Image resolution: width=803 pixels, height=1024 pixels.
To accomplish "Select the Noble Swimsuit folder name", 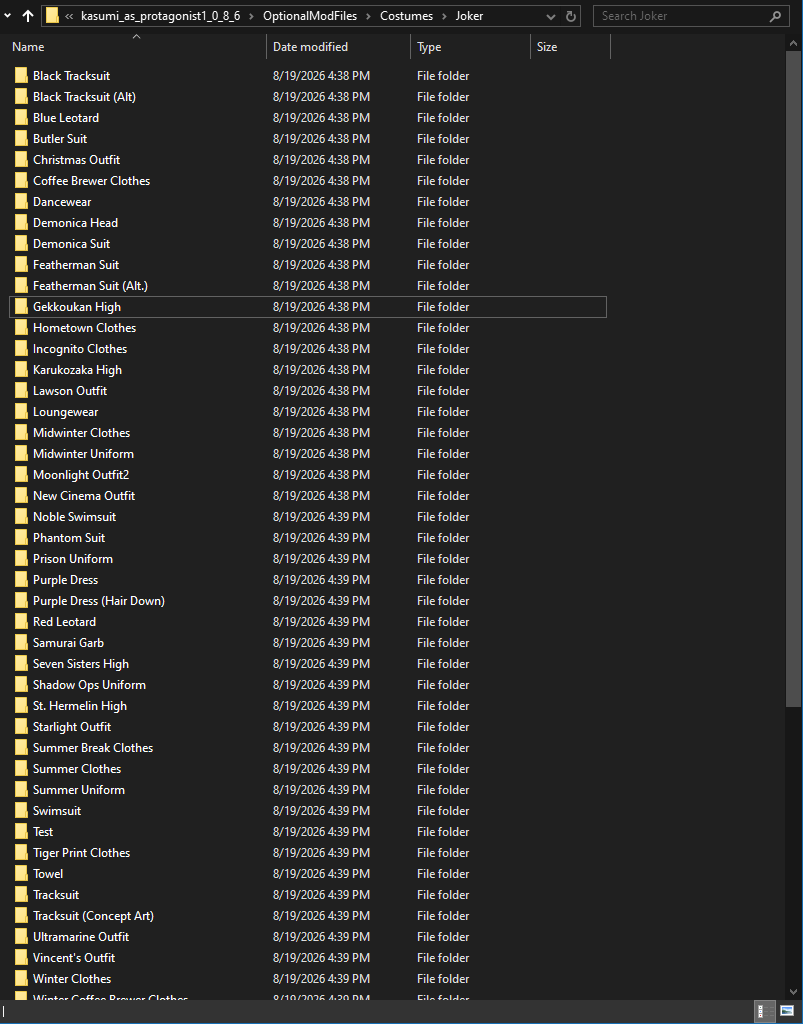I will coord(74,517).
